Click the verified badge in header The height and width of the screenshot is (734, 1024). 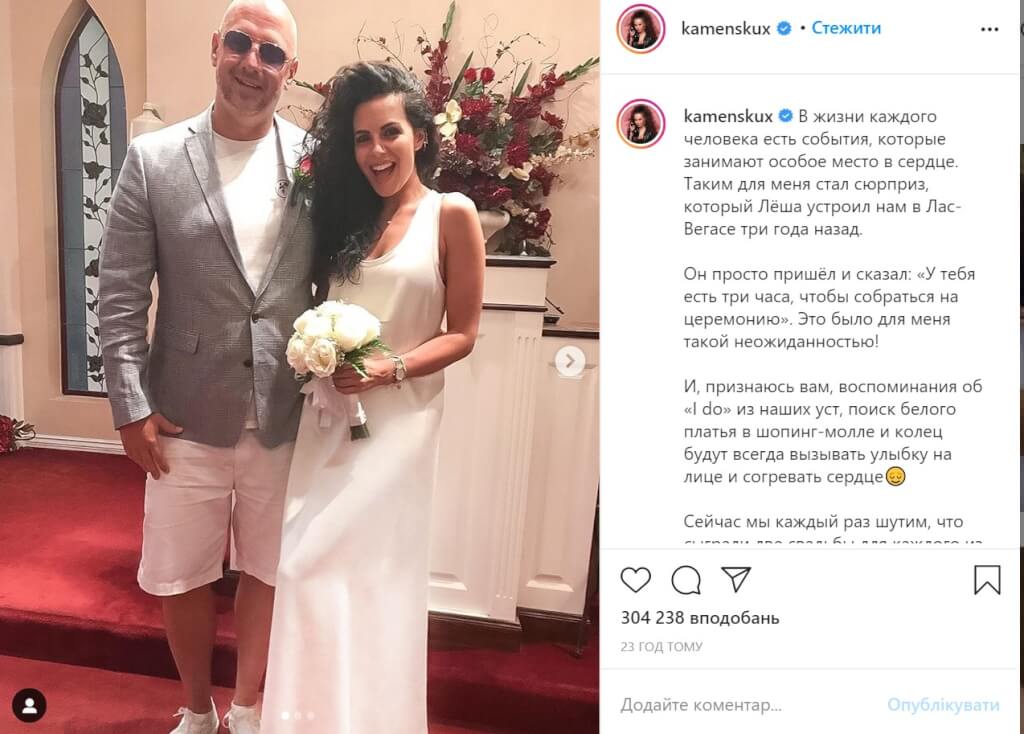pos(784,28)
